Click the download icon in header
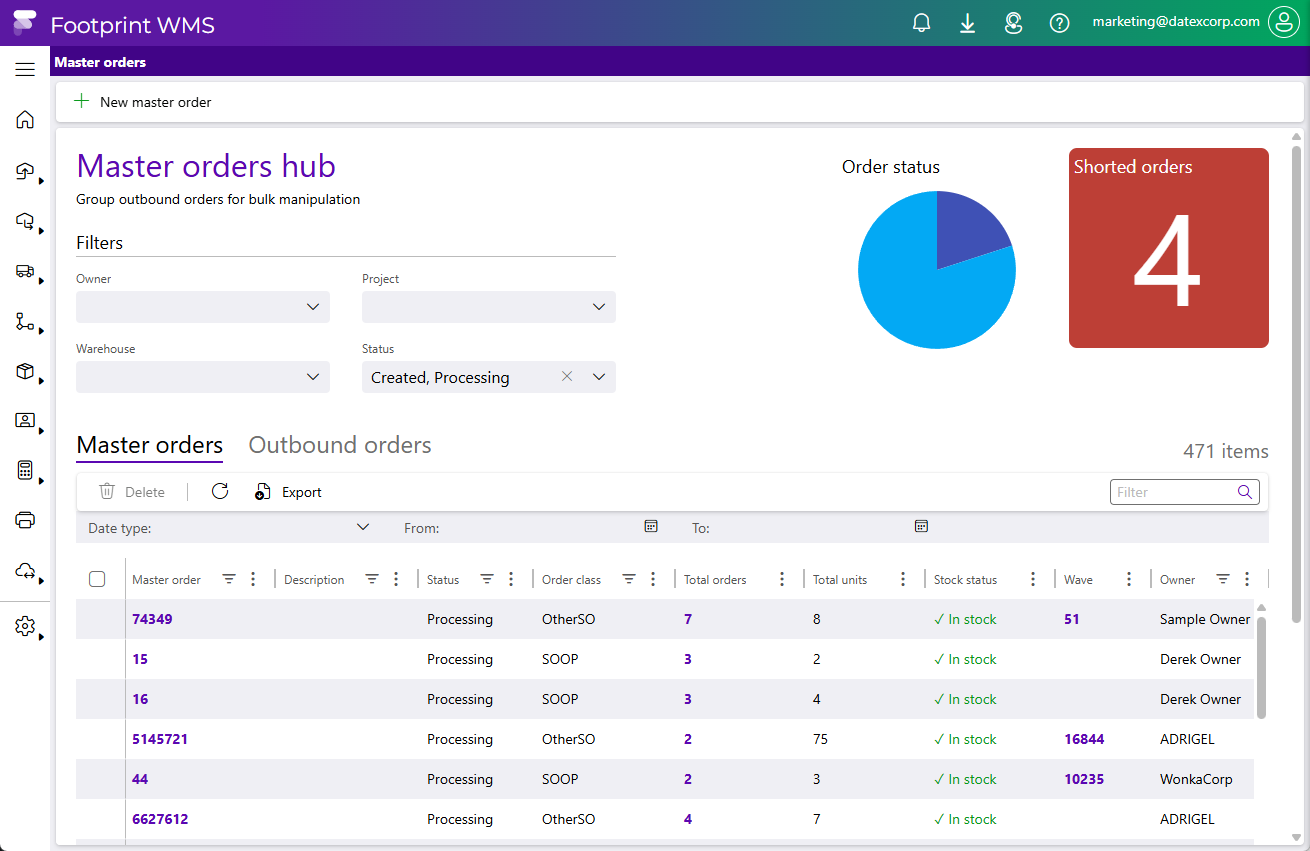The image size is (1310, 851). coord(967,23)
